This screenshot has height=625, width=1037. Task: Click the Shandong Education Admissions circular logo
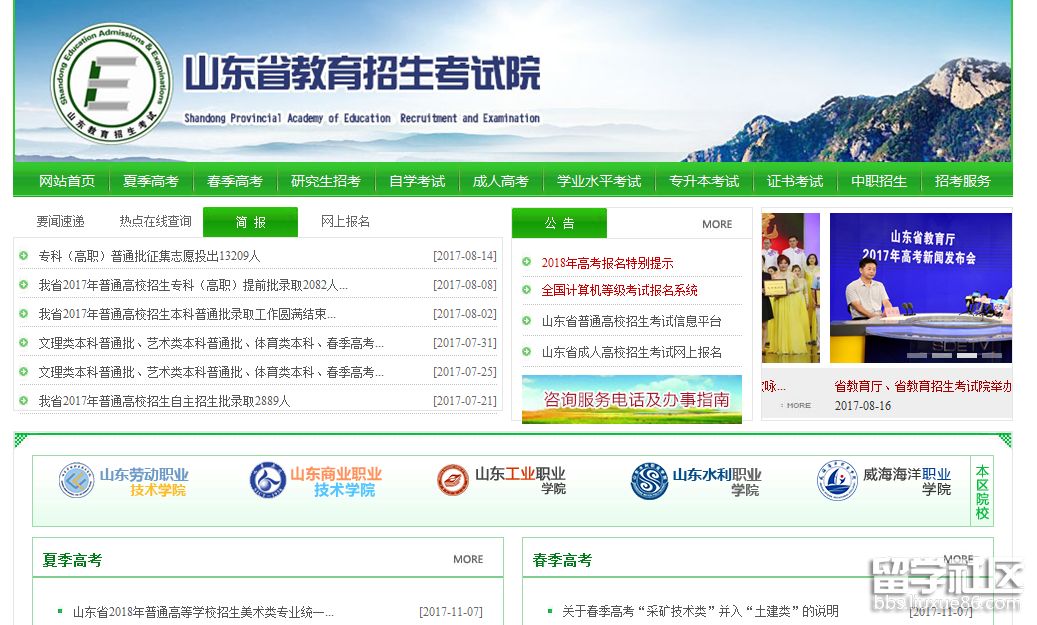pos(110,83)
